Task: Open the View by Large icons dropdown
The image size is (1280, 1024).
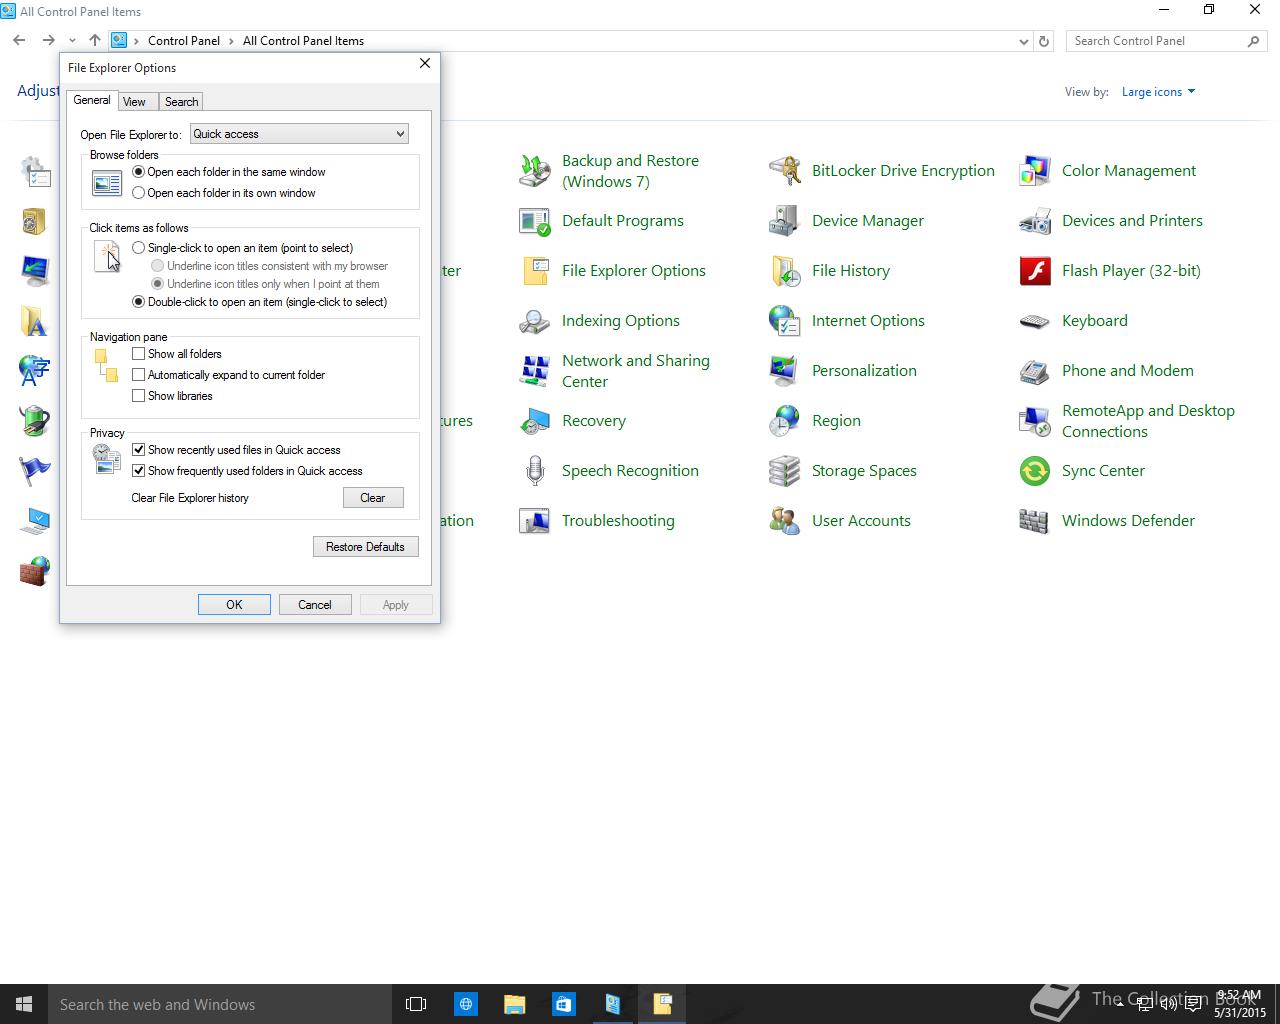Action: pyautogui.click(x=1158, y=92)
